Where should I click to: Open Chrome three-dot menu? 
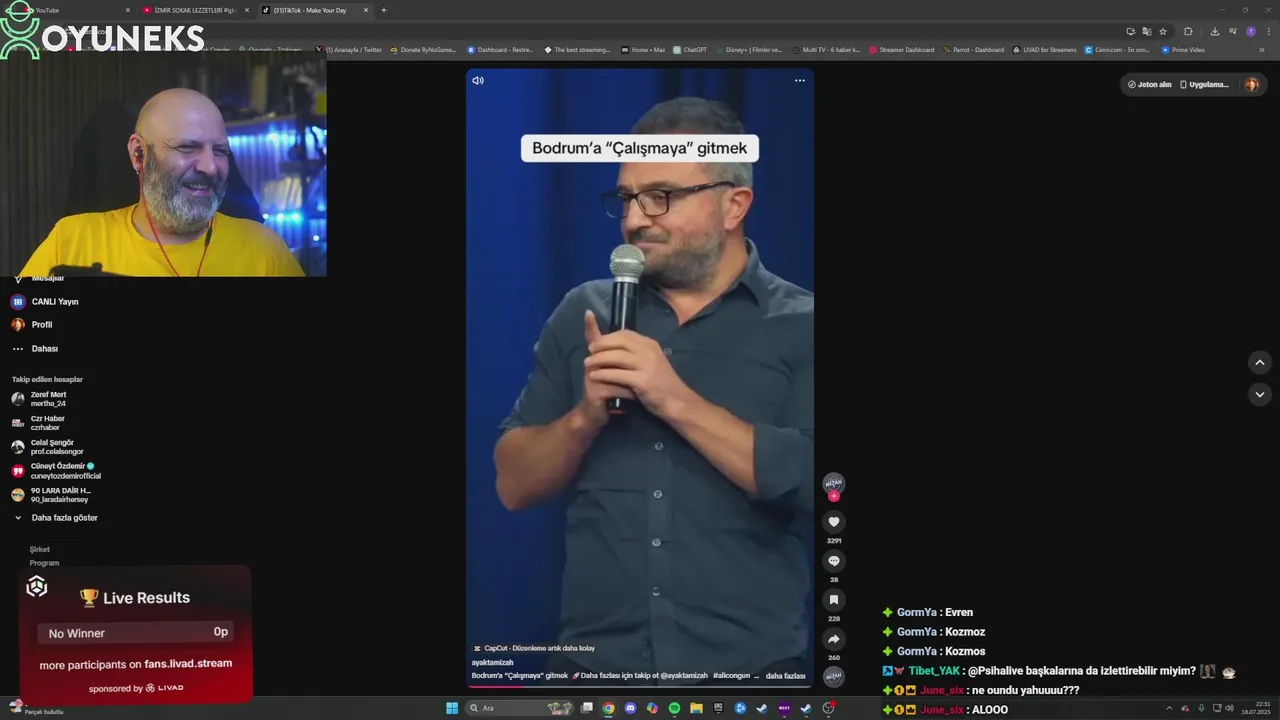pyautogui.click(x=1267, y=31)
